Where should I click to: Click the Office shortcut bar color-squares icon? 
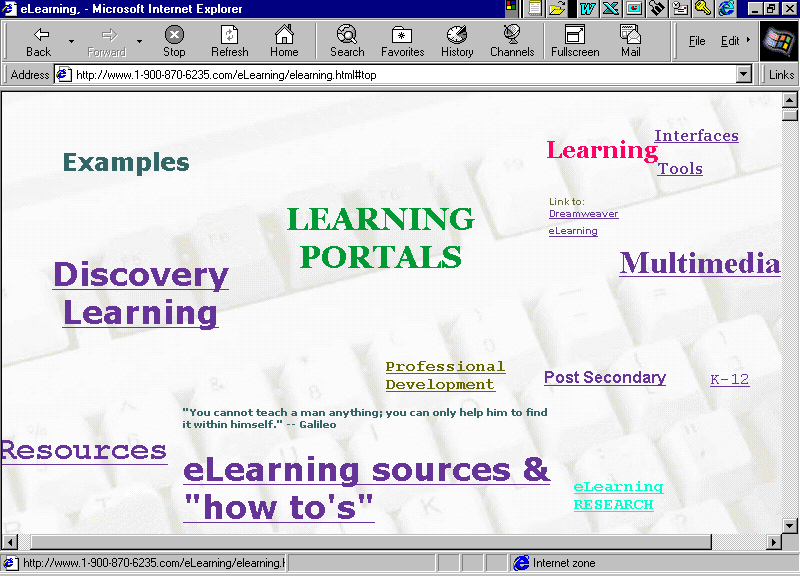[511, 7]
